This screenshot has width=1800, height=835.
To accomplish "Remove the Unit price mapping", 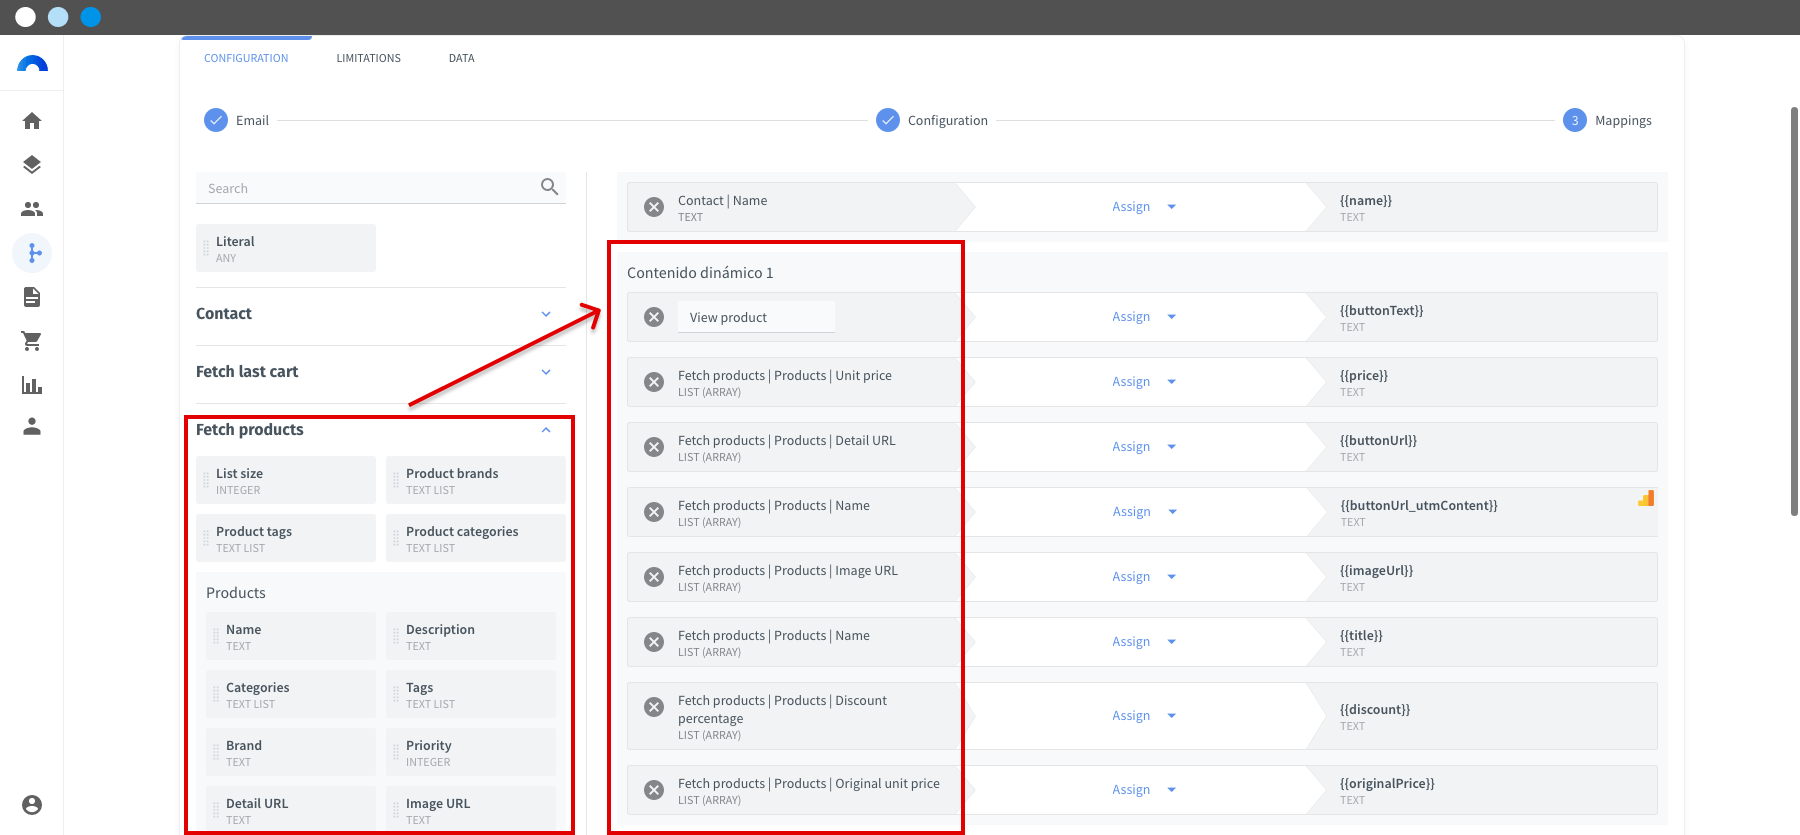I will pyautogui.click(x=654, y=382).
